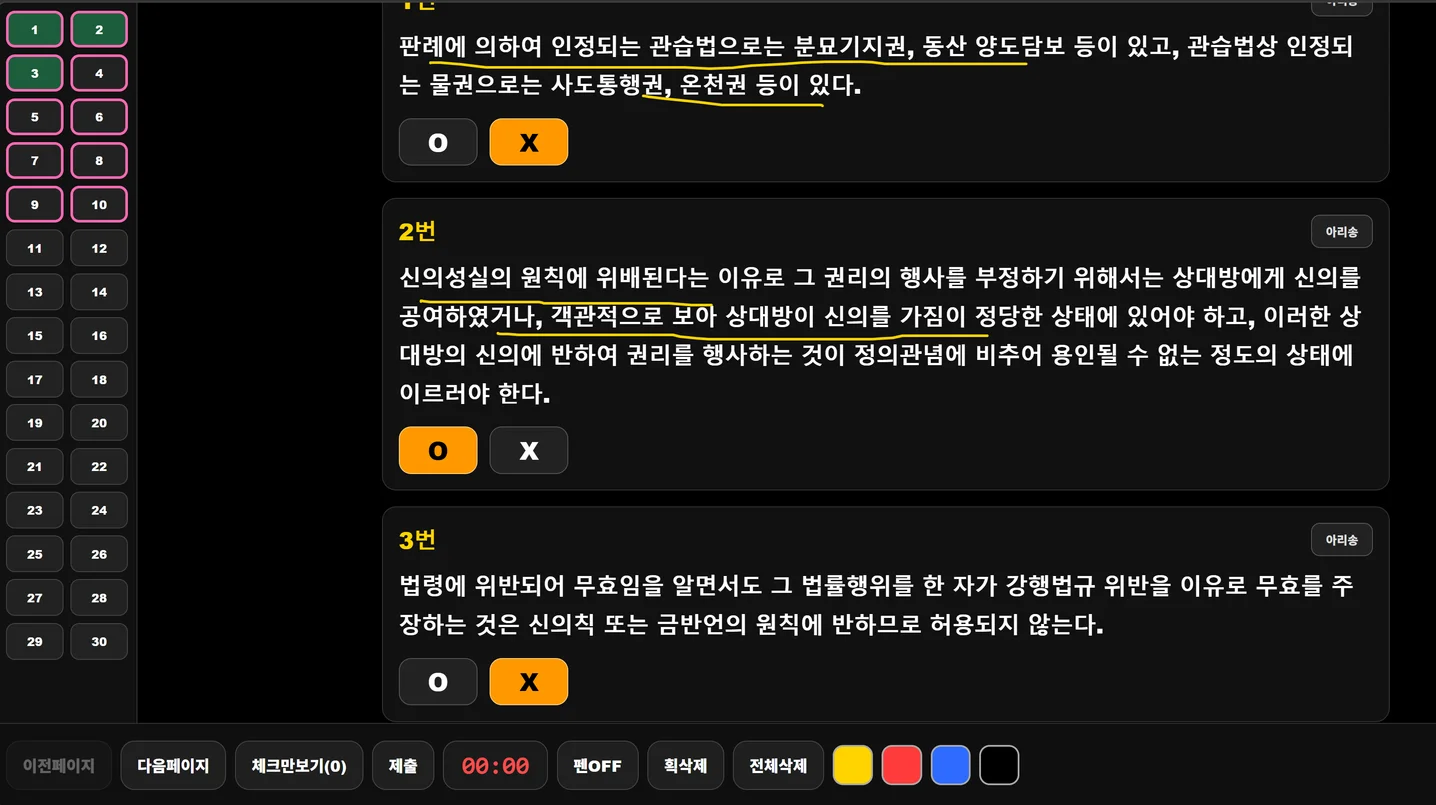Click the 00:00 timer display
1436x805 pixels.
pyautogui.click(x=495, y=766)
